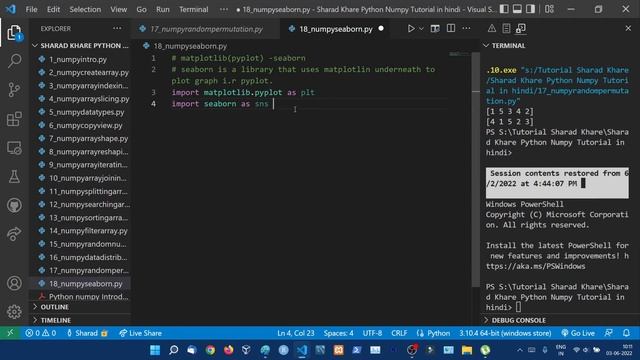Toggle primary side bar layout
This screenshot has width=640, height=360.
pos(504,9)
